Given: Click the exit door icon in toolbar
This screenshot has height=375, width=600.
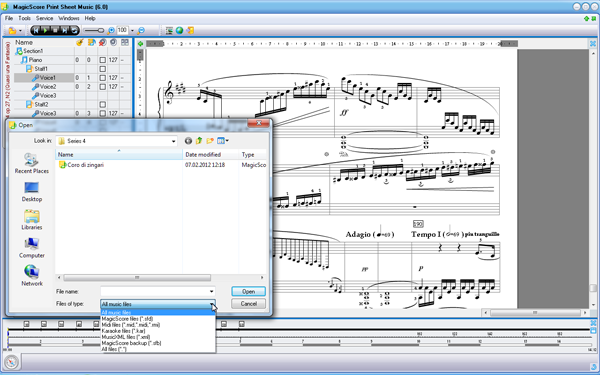Looking at the screenshot, I should (190, 30).
